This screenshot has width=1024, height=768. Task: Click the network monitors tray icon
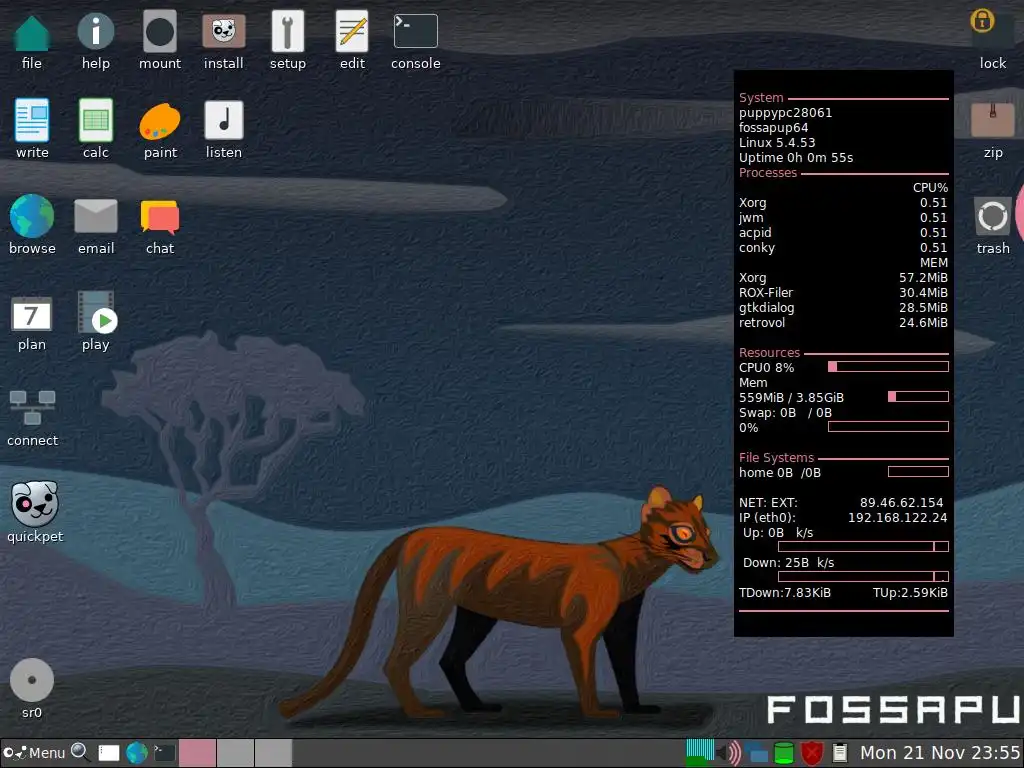tap(758, 753)
